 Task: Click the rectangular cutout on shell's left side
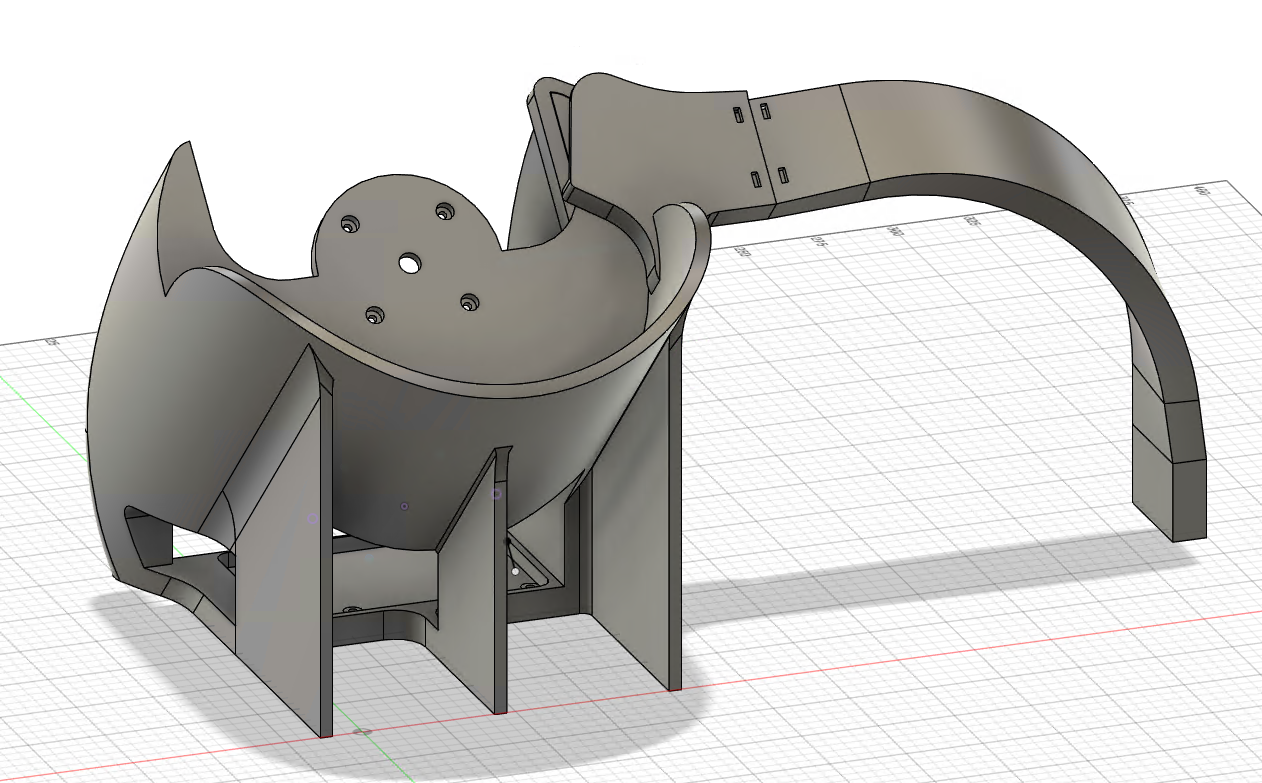coord(148,535)
